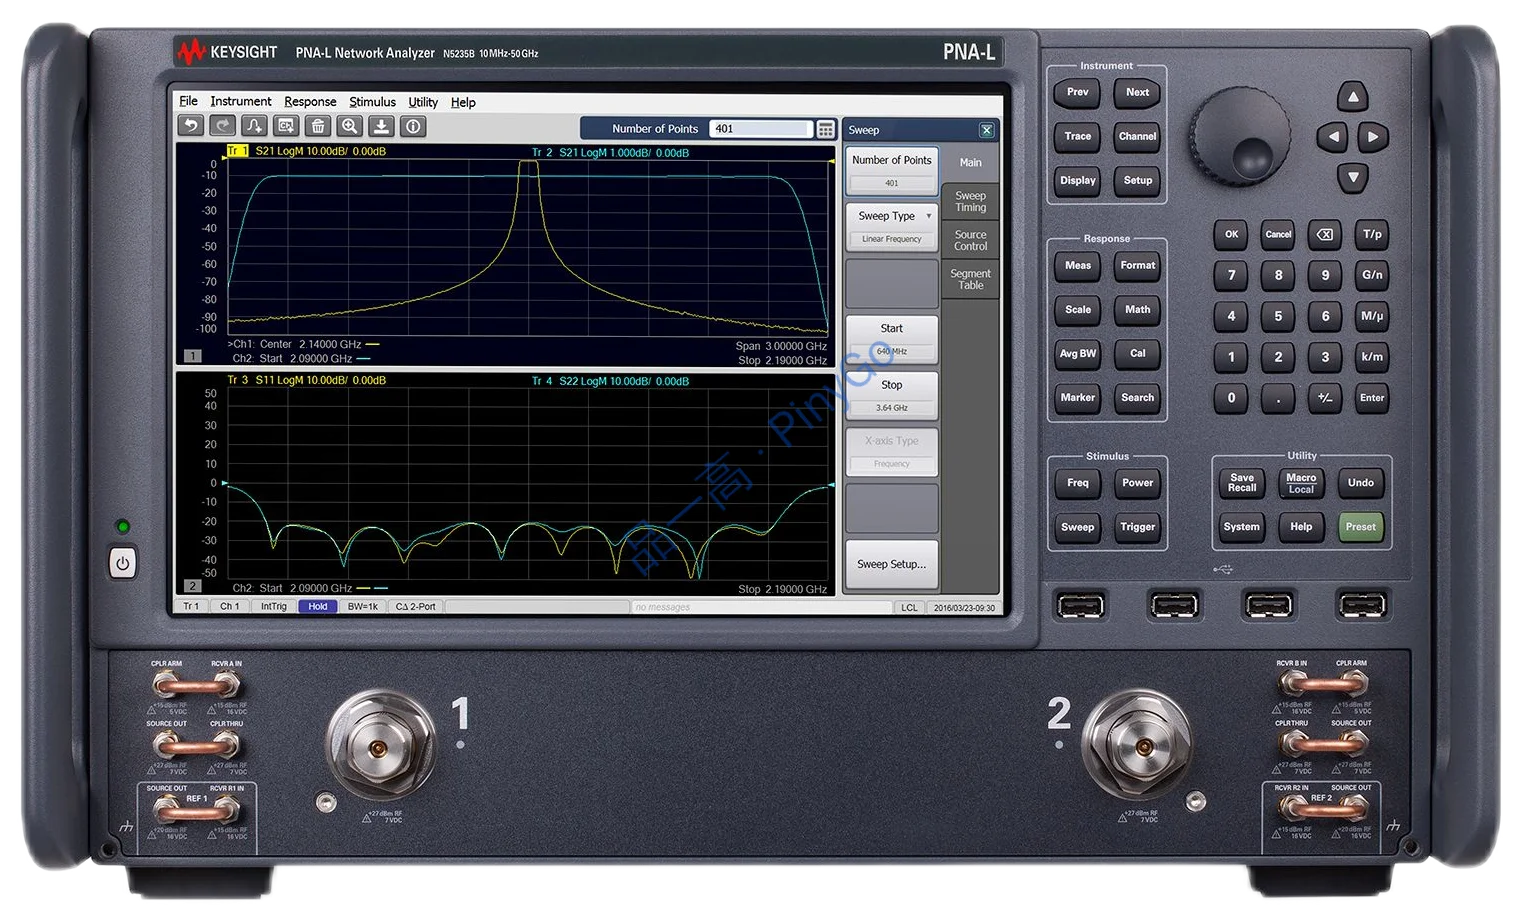Click the Number of Points entry field showing 401
The width and height of the screenshot is (1520, 905).
click(760, 129)
